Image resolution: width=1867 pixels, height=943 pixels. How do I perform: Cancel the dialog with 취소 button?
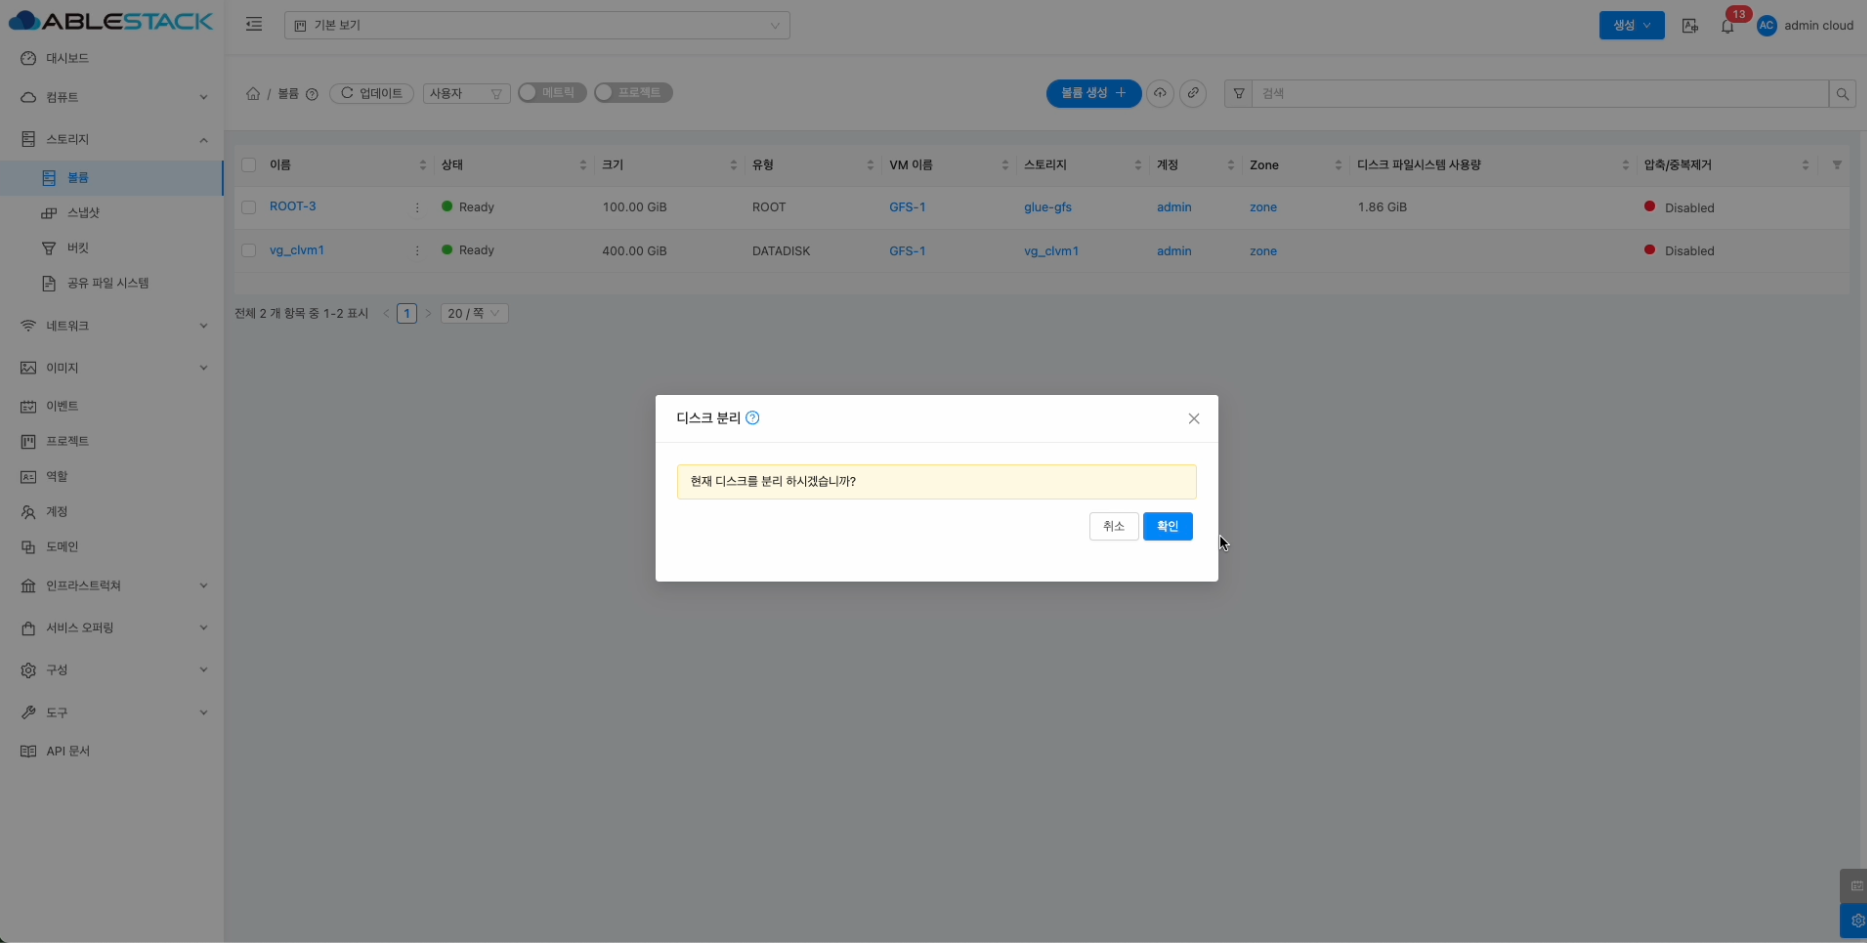coord(1113,526)
